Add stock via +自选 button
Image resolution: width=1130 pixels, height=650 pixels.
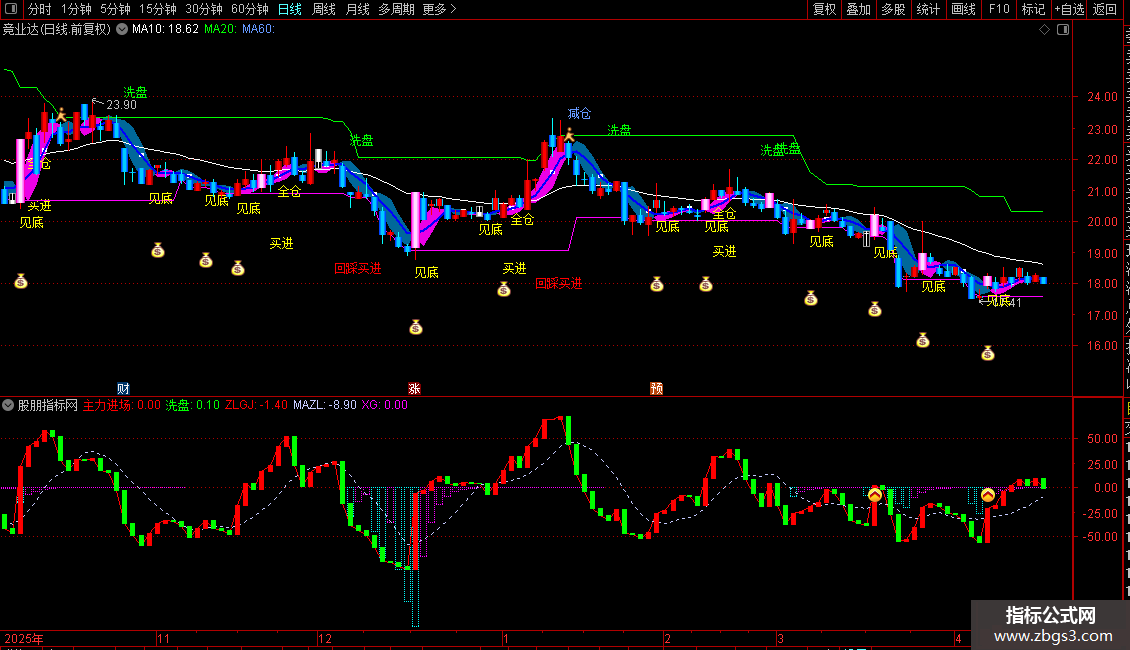(x=1069, y=9)
